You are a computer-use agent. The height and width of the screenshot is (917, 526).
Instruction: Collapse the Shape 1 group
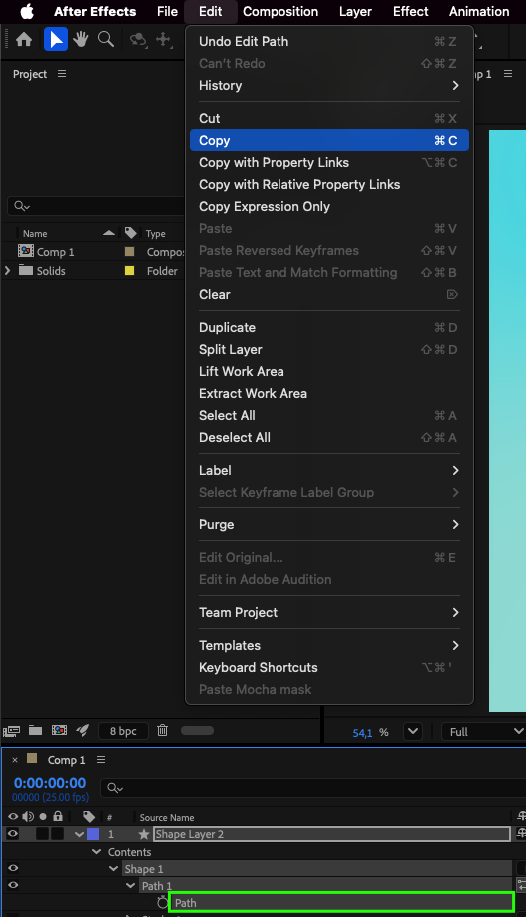coord(114,868)
